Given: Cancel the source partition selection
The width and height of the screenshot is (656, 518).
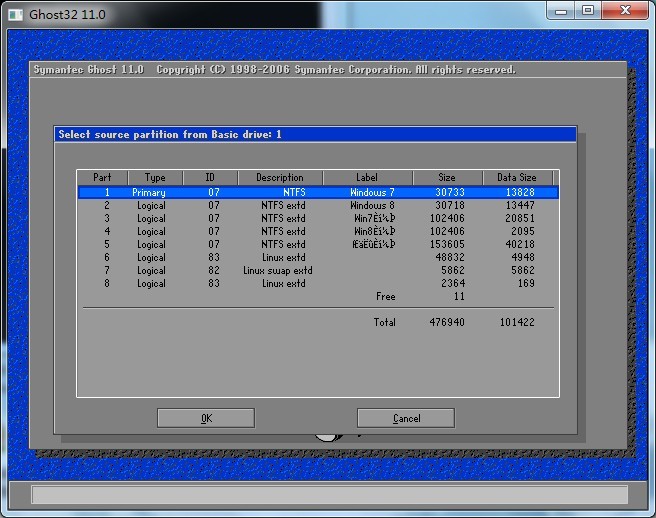Looking at the screenshot, I should tap(406, 418).
